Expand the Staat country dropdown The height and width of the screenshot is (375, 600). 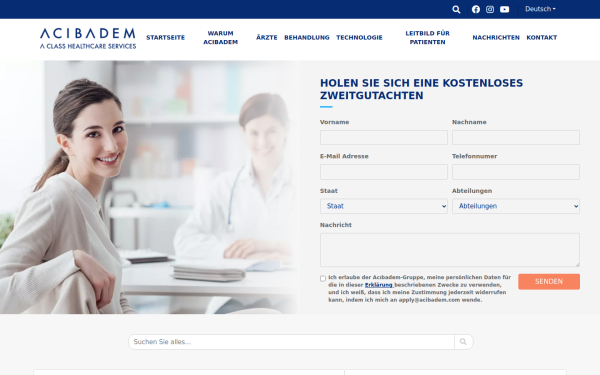384,206
